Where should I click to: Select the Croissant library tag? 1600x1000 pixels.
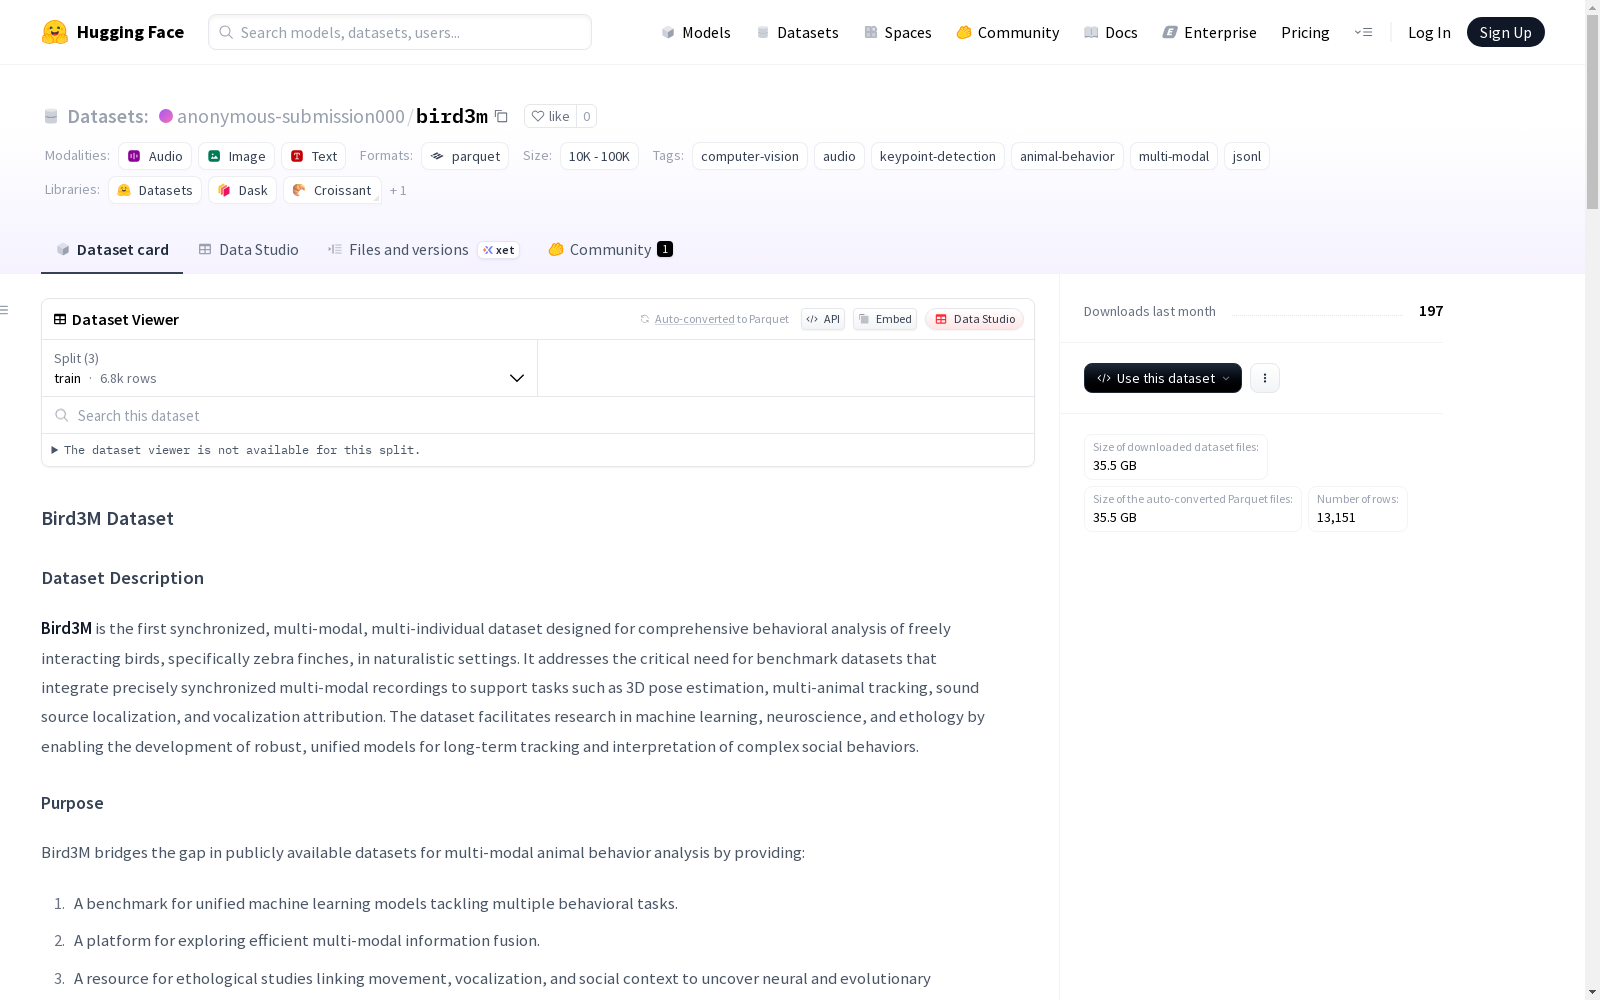pyautogui.click(x=332, y=190)
